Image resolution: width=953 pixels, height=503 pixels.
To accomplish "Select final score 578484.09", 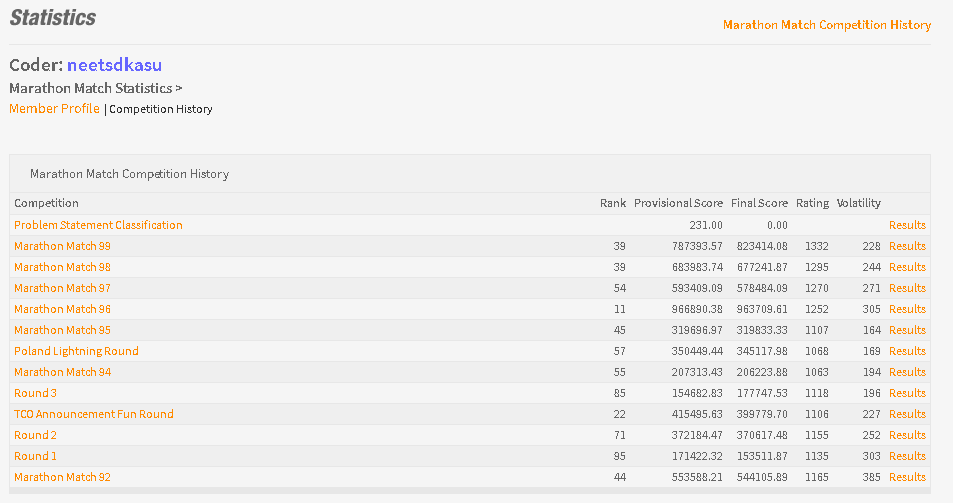I will tap(762, 288).
